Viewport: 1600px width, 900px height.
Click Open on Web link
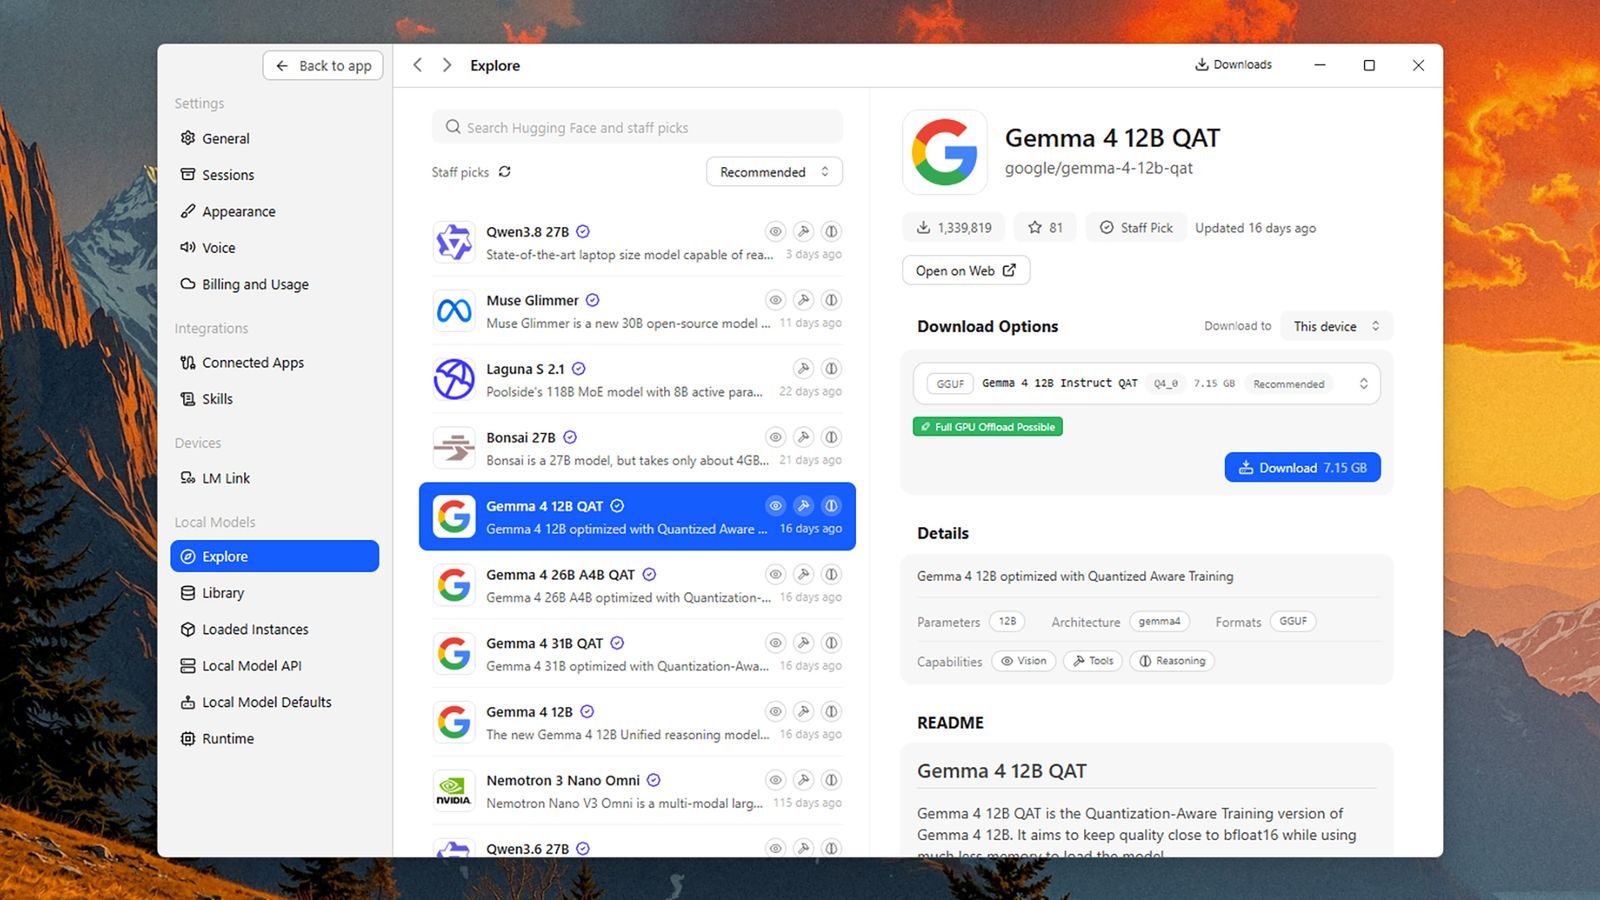(966, 271)
